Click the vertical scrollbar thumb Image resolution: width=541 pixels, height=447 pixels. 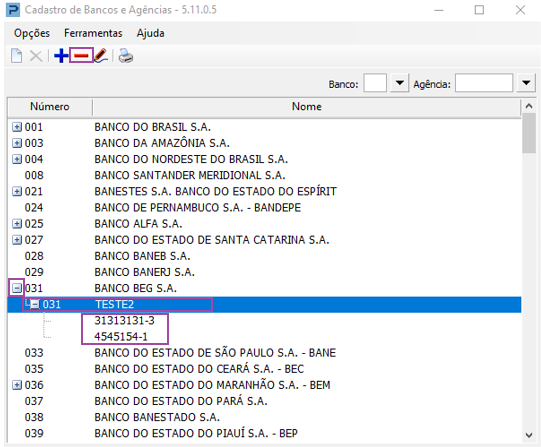tap(529, 133)
